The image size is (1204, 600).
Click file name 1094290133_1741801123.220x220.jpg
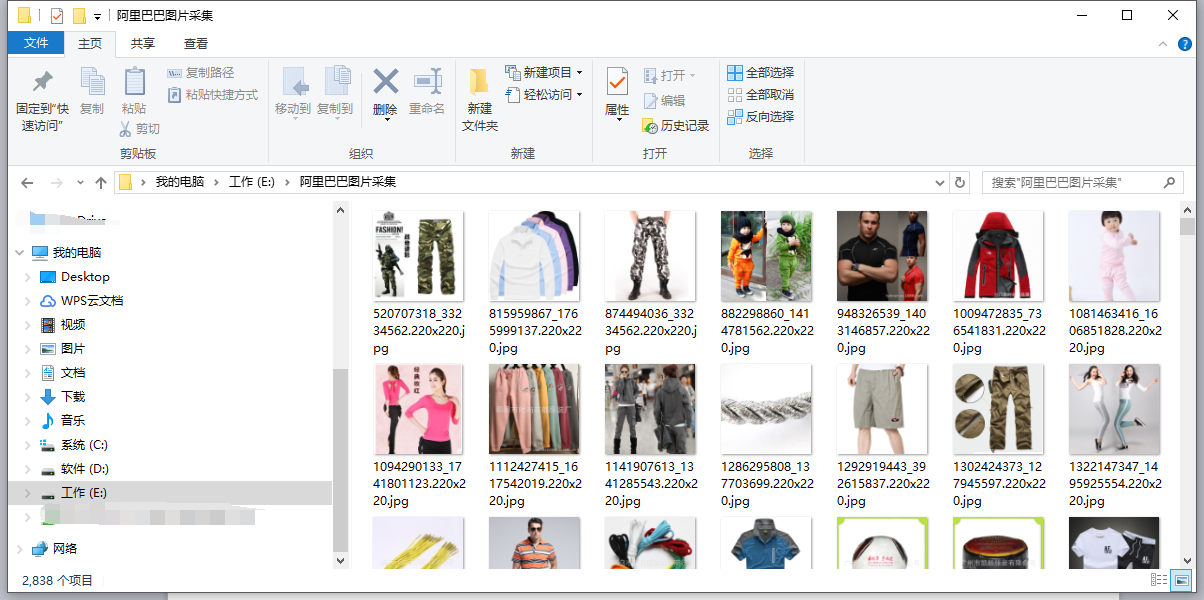[x=418, y=484]
